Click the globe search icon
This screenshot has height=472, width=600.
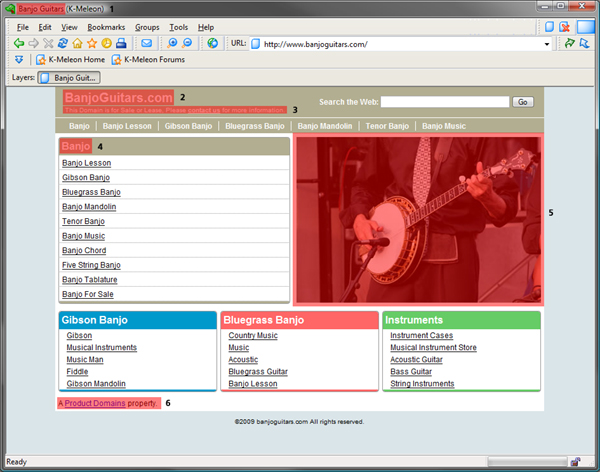click(x=213, y=43)
